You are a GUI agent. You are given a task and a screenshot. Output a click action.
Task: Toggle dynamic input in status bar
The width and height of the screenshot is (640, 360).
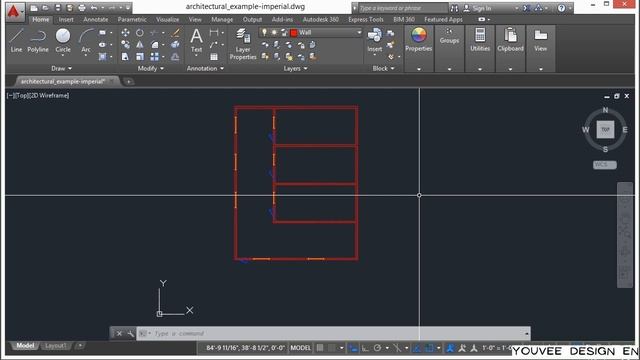353,348
